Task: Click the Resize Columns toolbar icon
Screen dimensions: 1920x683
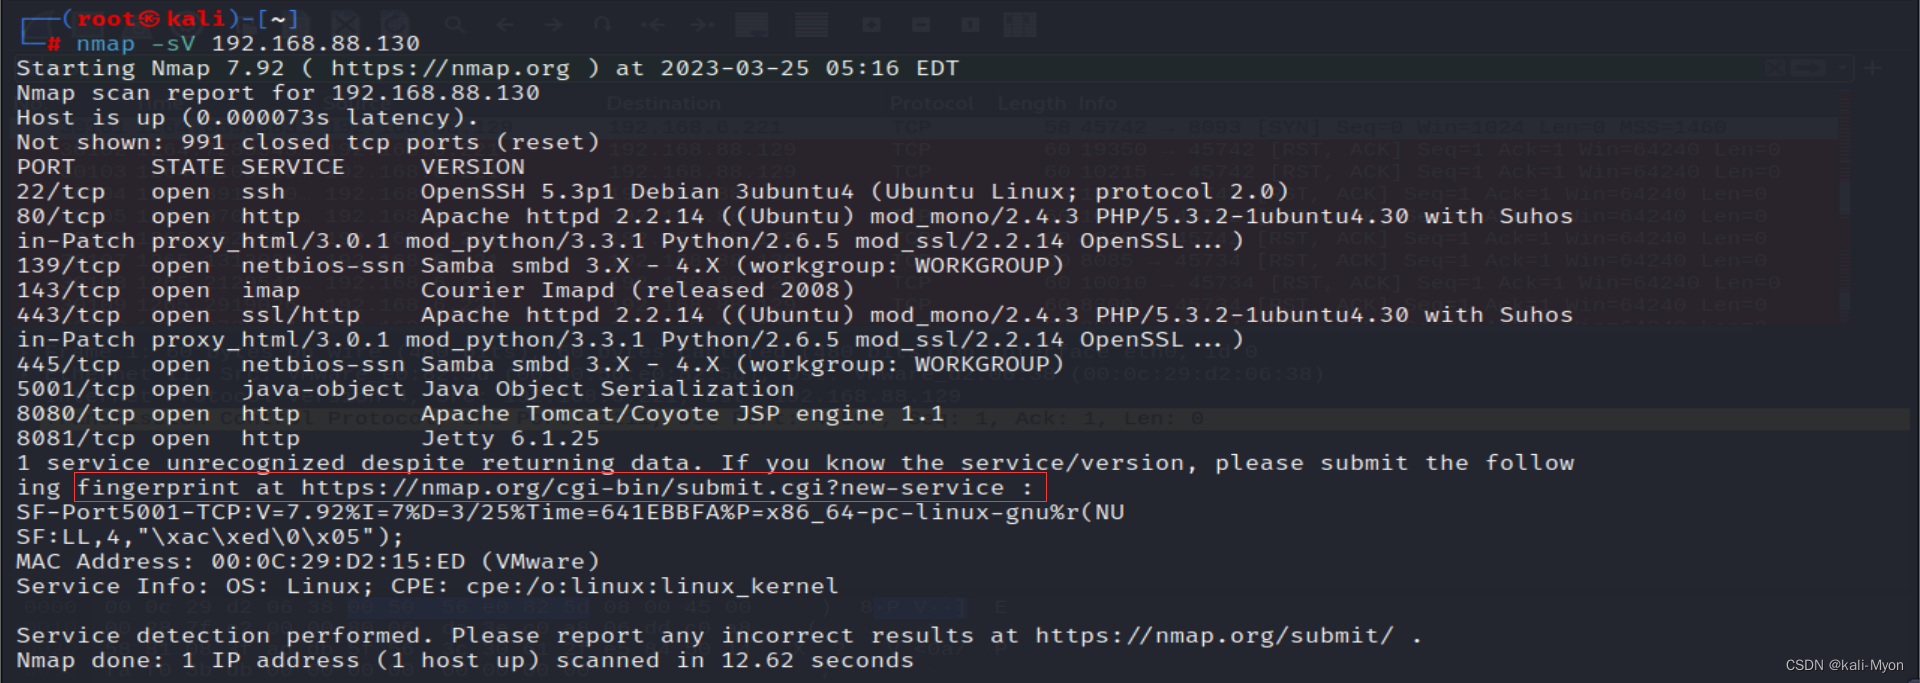Action: click(x=1020, y=24)
